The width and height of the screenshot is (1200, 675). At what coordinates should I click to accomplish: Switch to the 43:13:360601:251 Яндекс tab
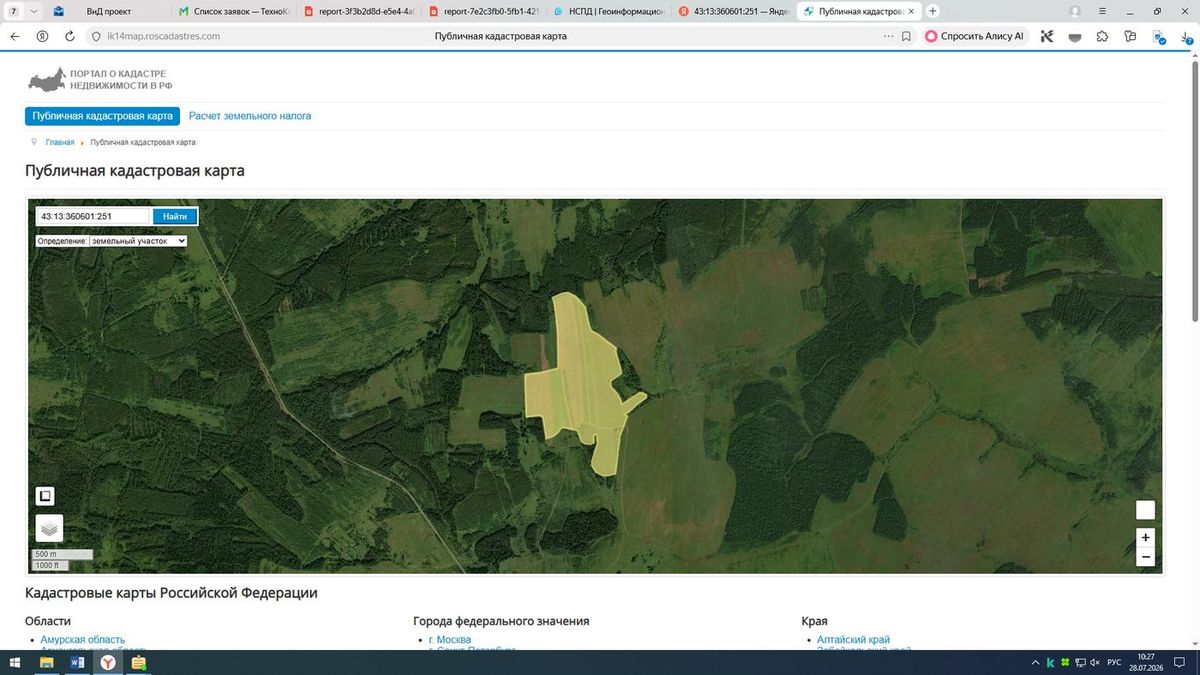coord(733,11)
